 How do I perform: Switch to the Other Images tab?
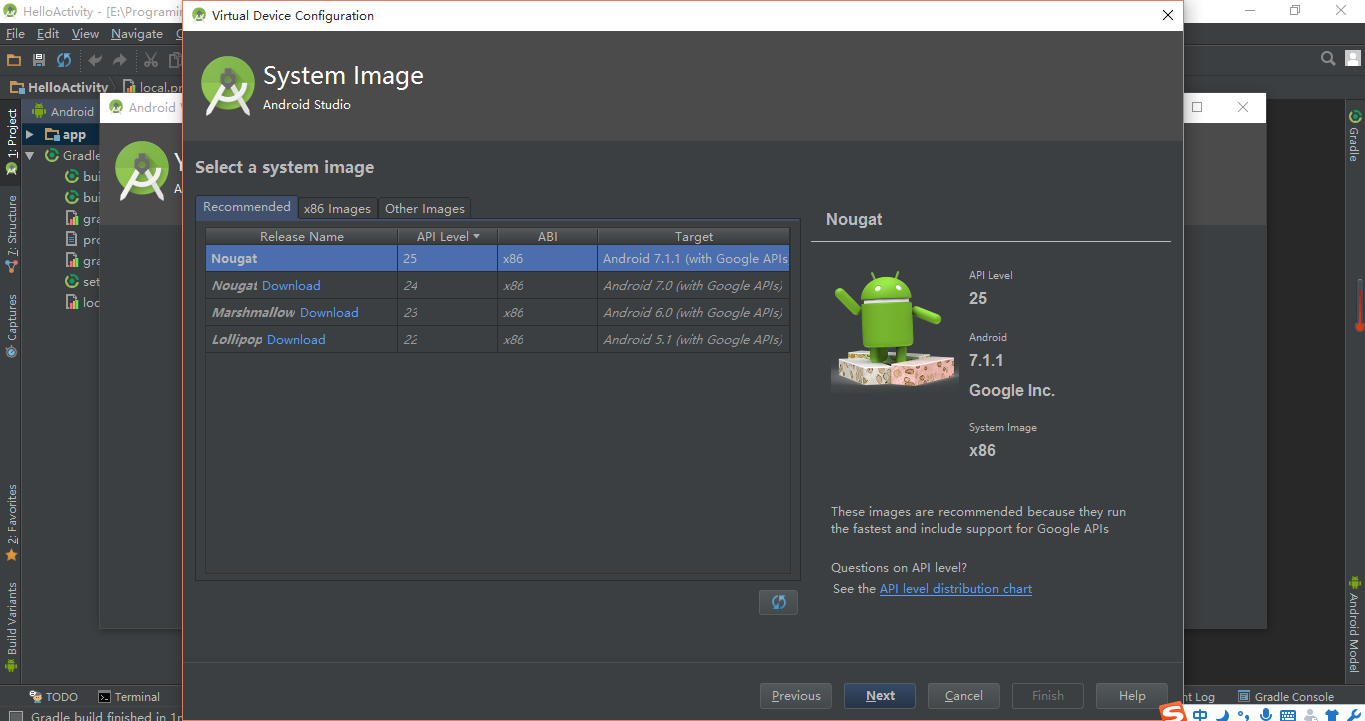[x=425, y=208]
